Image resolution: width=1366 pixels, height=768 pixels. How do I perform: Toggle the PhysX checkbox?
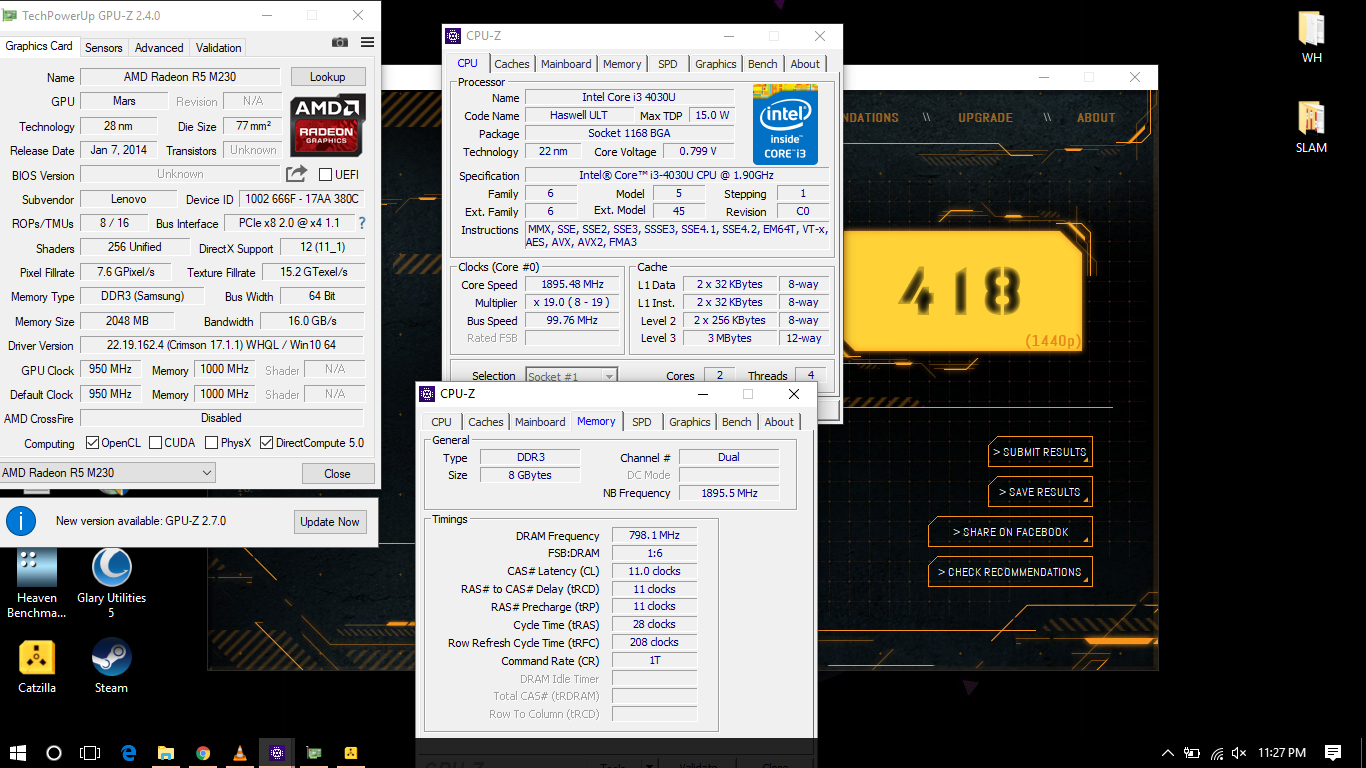click(x=211, y=443)
